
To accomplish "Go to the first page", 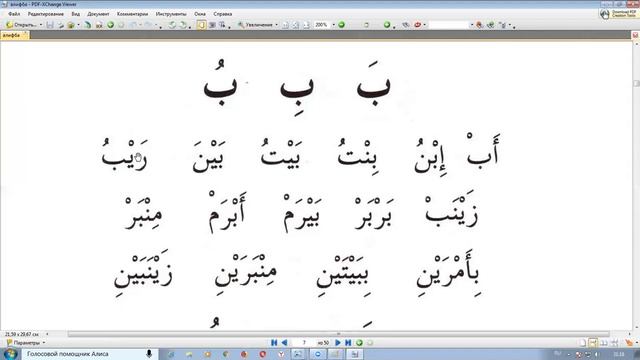I will (x=274, y=343).
